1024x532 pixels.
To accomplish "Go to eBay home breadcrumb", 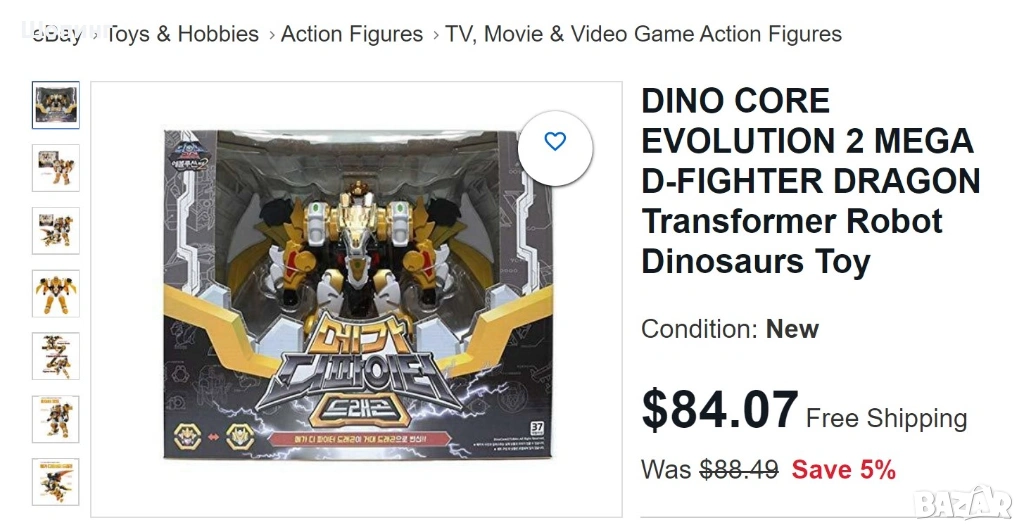I will pyautogui.click(x=57, y=34).
